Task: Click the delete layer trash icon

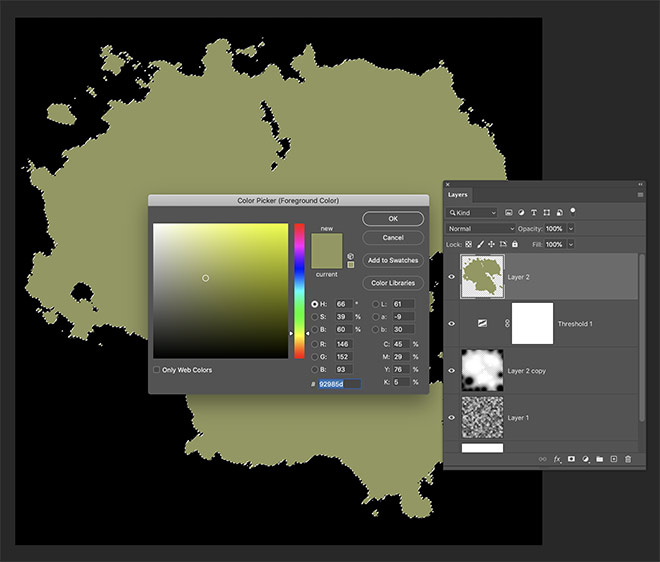Action: pos(628,459)
